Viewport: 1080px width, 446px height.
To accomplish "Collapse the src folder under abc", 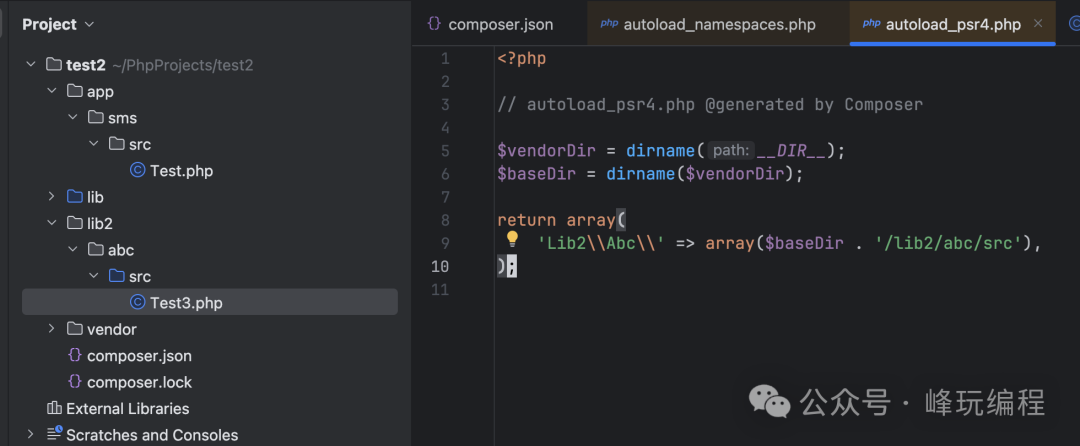I will coord(93,276).
